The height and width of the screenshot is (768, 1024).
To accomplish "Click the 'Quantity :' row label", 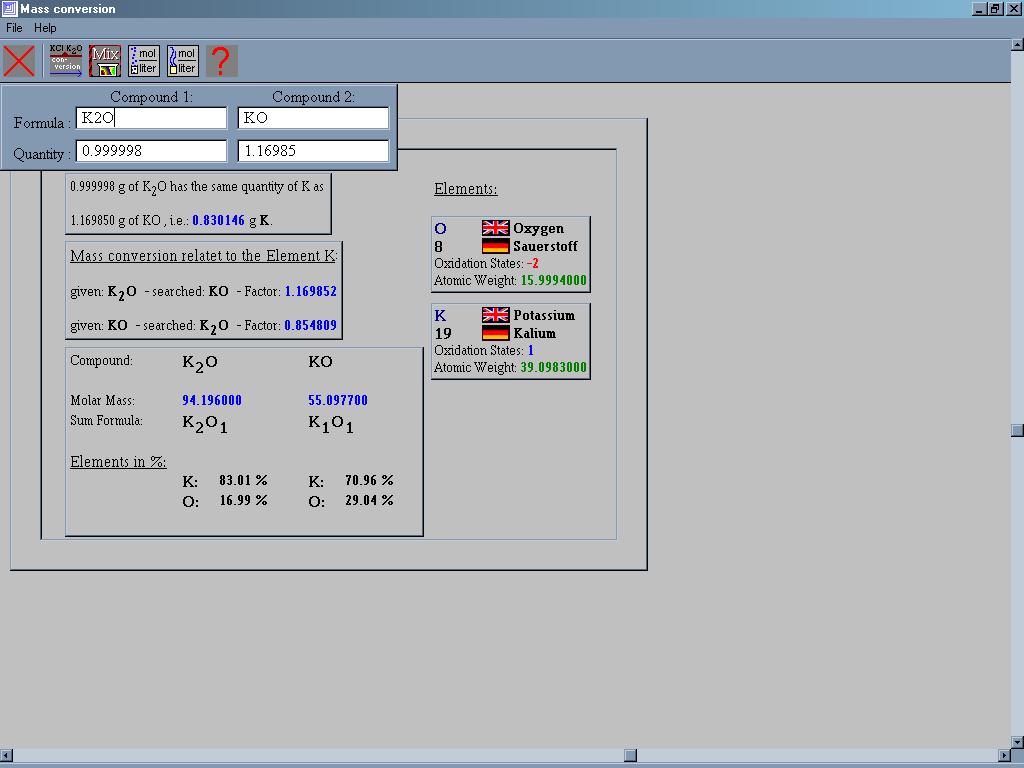I will point(42,155).
